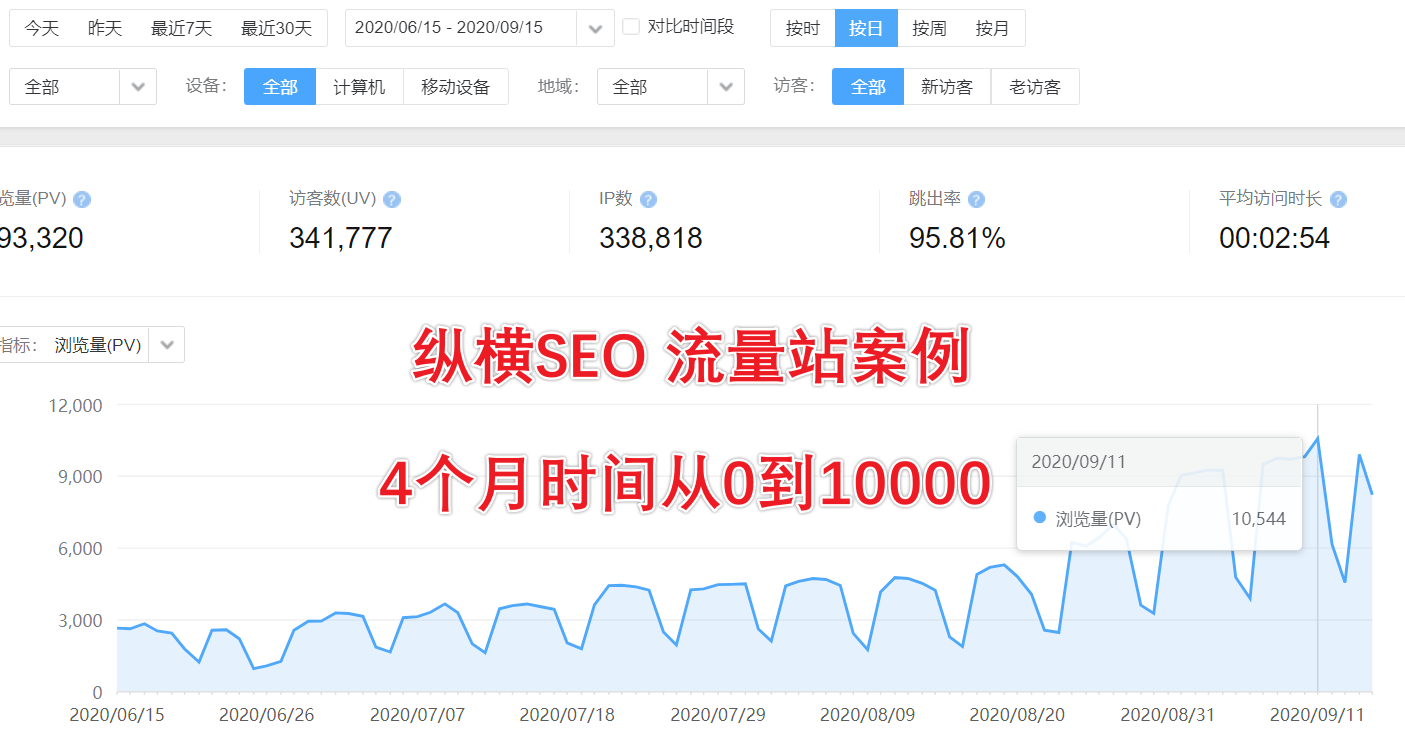The height and width of the screenshot is (746, 1405).
Task: Switch to the 按月 monthly view tab
Action: pyautogui.click(x=993, y=28)
